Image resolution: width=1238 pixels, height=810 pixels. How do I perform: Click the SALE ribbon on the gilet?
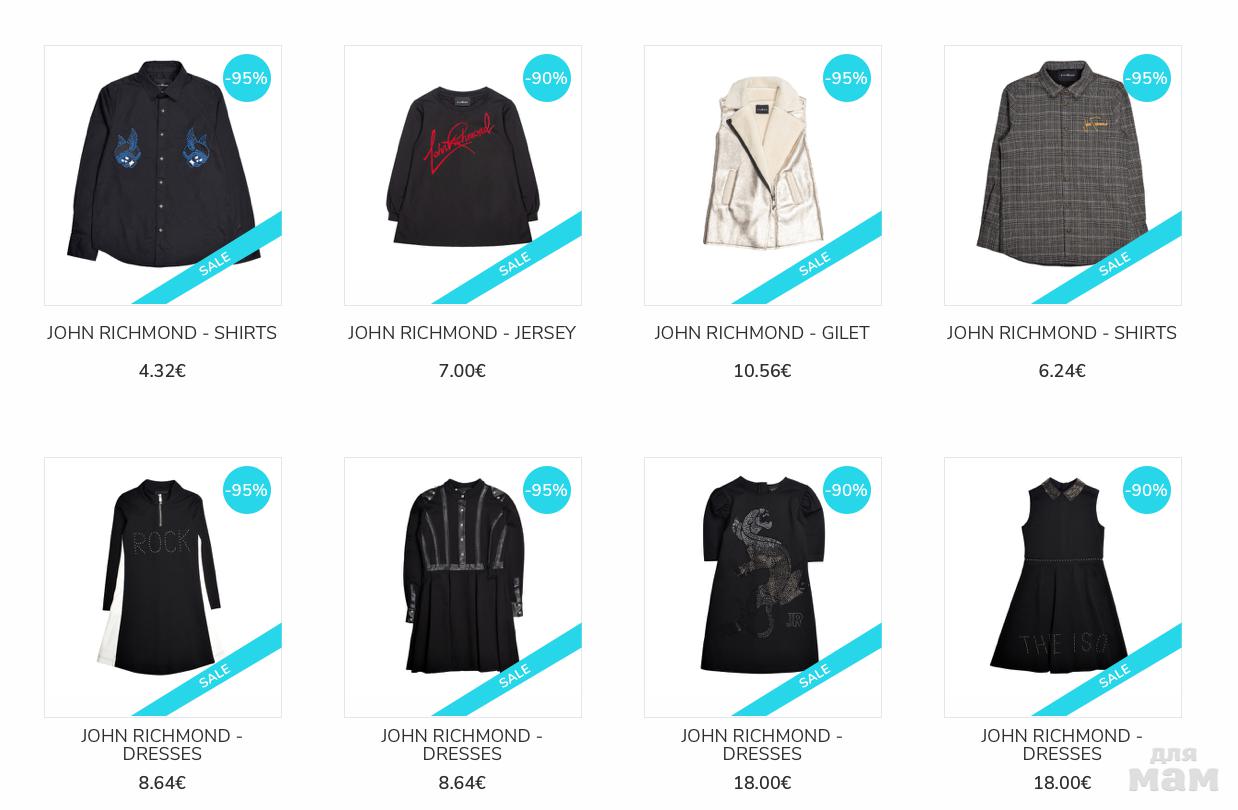(813, 265)
